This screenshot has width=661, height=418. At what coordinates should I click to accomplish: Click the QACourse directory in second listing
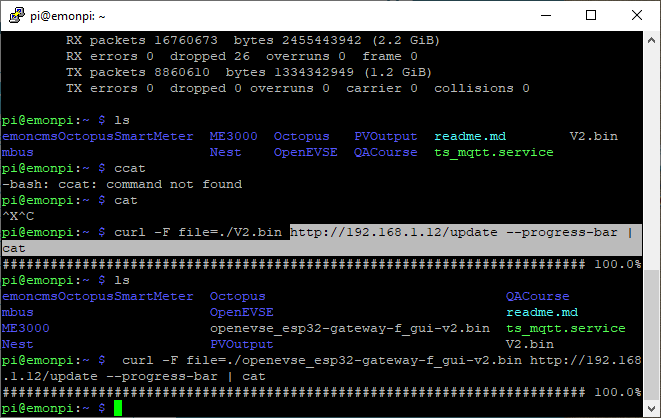point(537,296)
